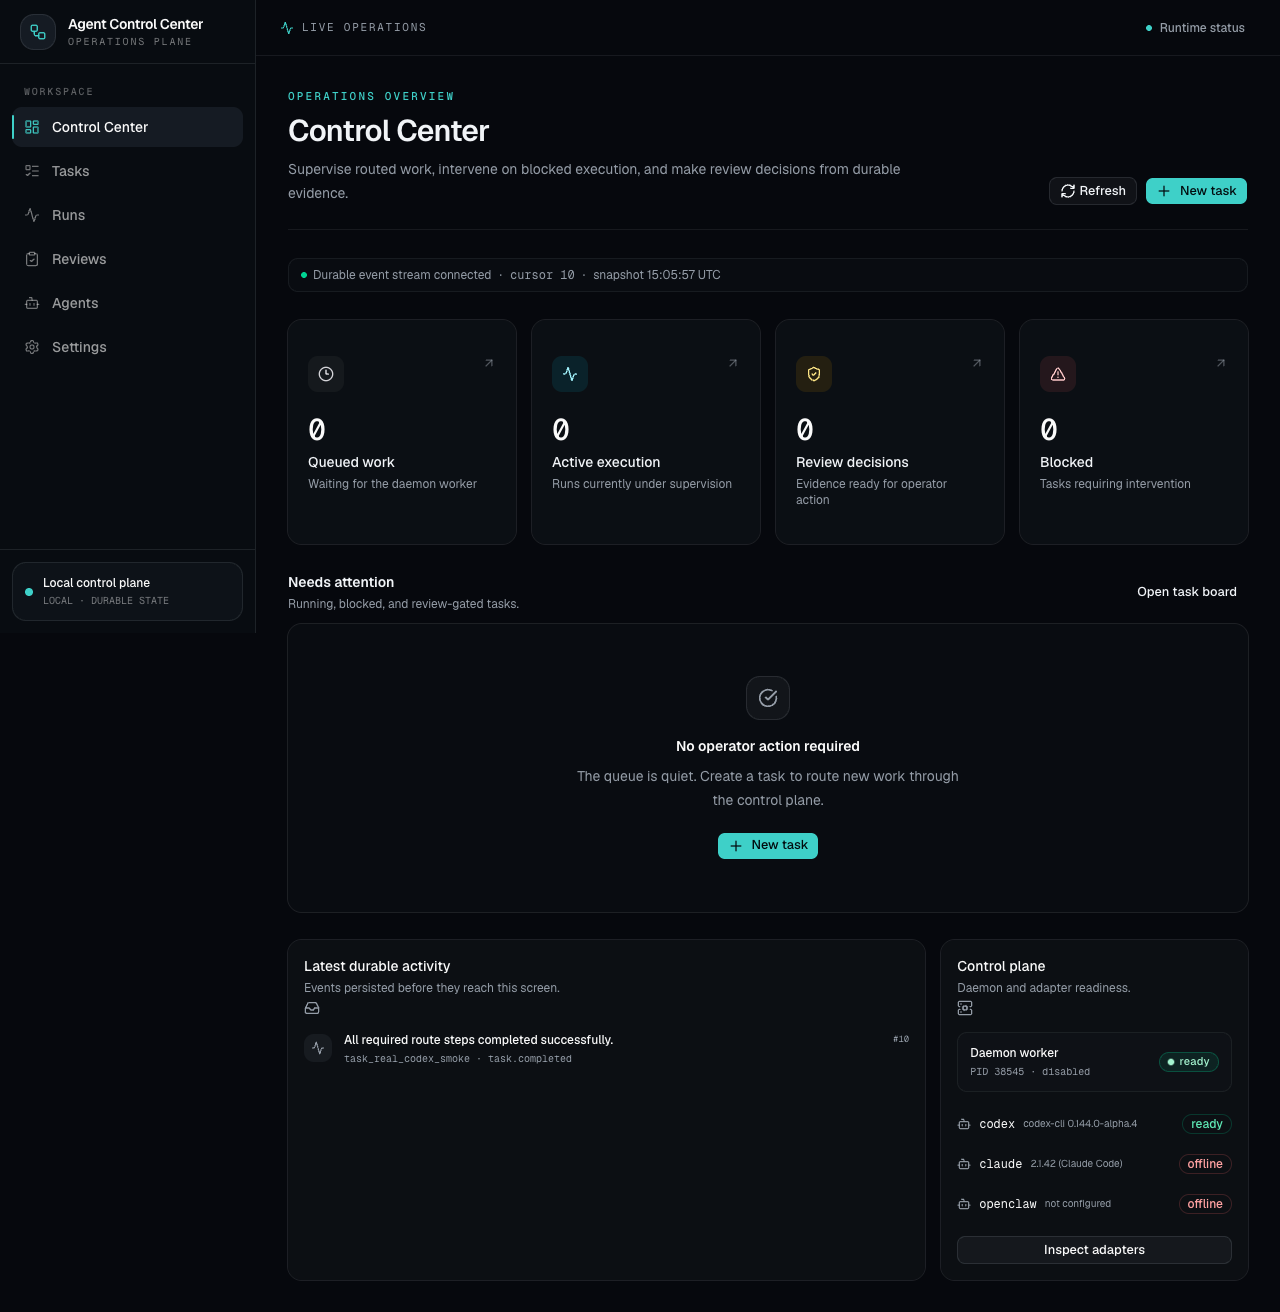Click the offline badge for openclaw
1280x1312 pixels.
coord(1205,1204)
